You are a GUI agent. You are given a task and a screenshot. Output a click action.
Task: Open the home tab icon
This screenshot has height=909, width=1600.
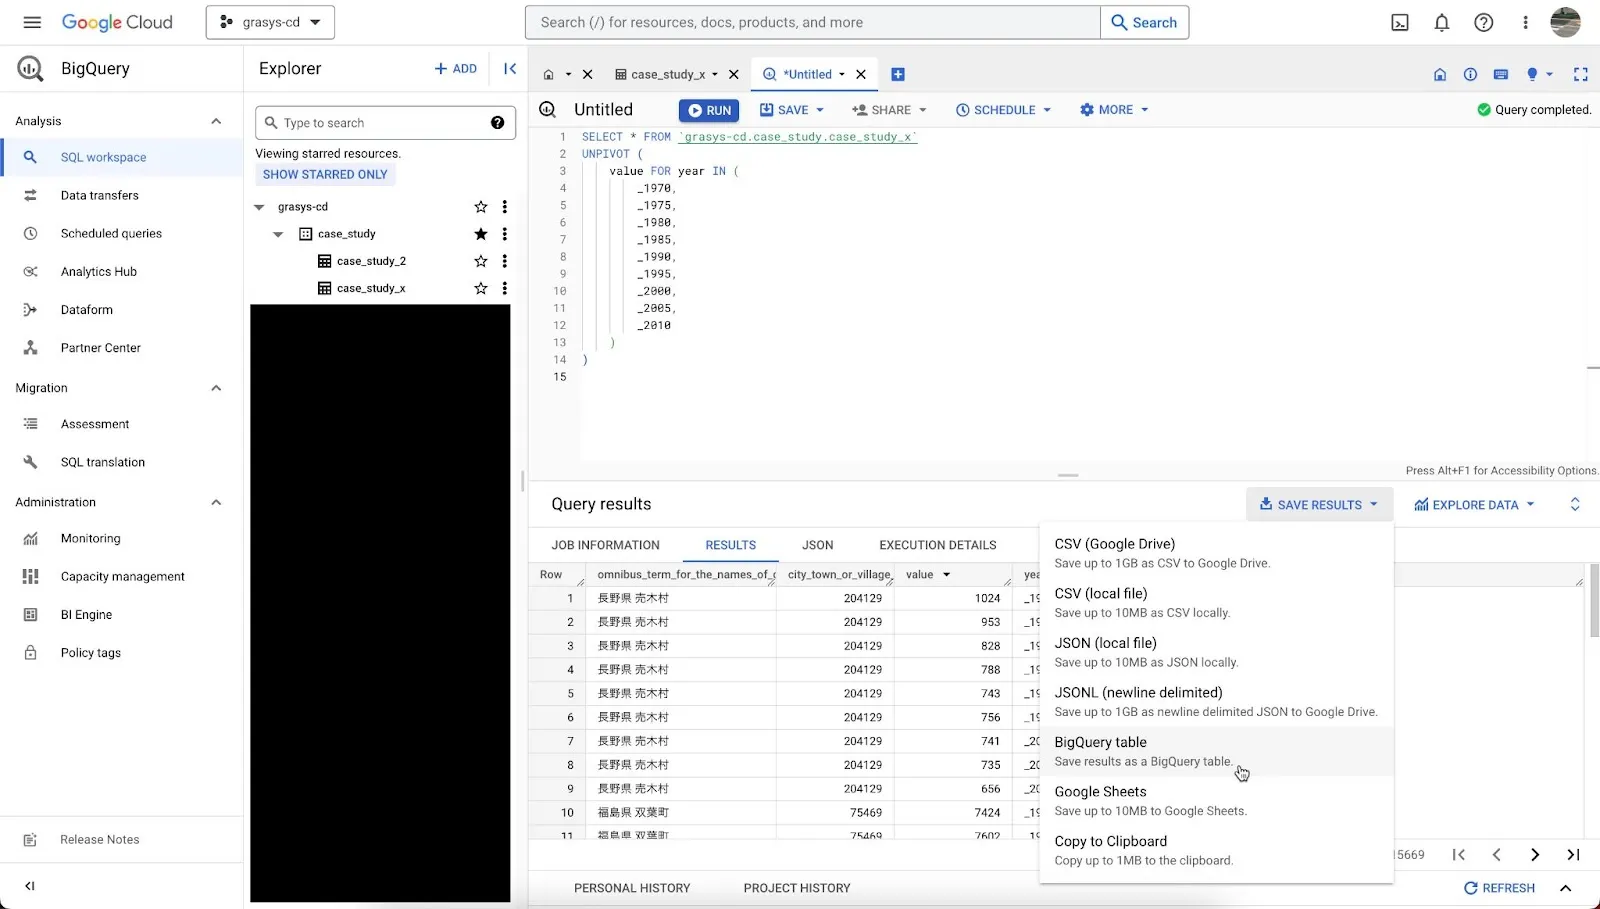tap(548, 74)
